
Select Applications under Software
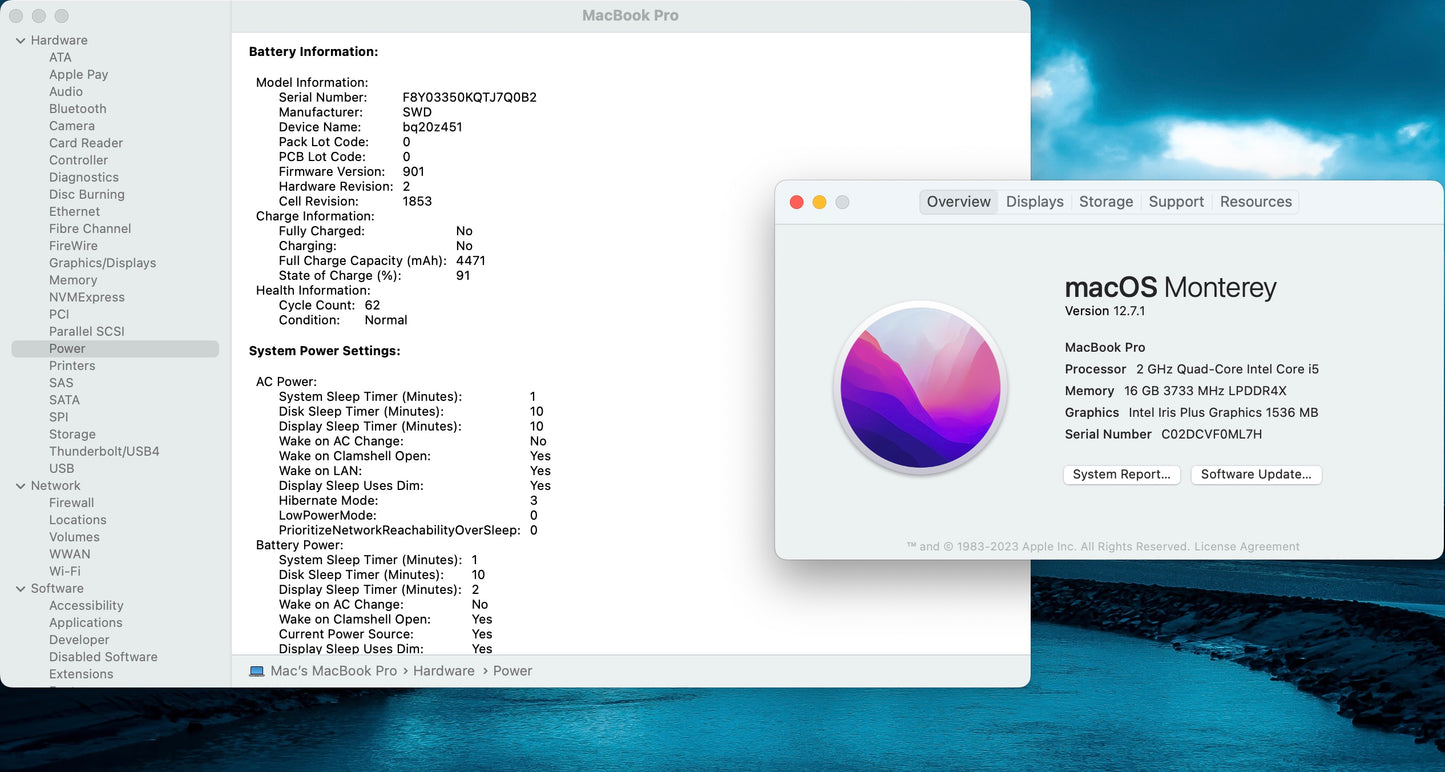click(x=86, y=623)
